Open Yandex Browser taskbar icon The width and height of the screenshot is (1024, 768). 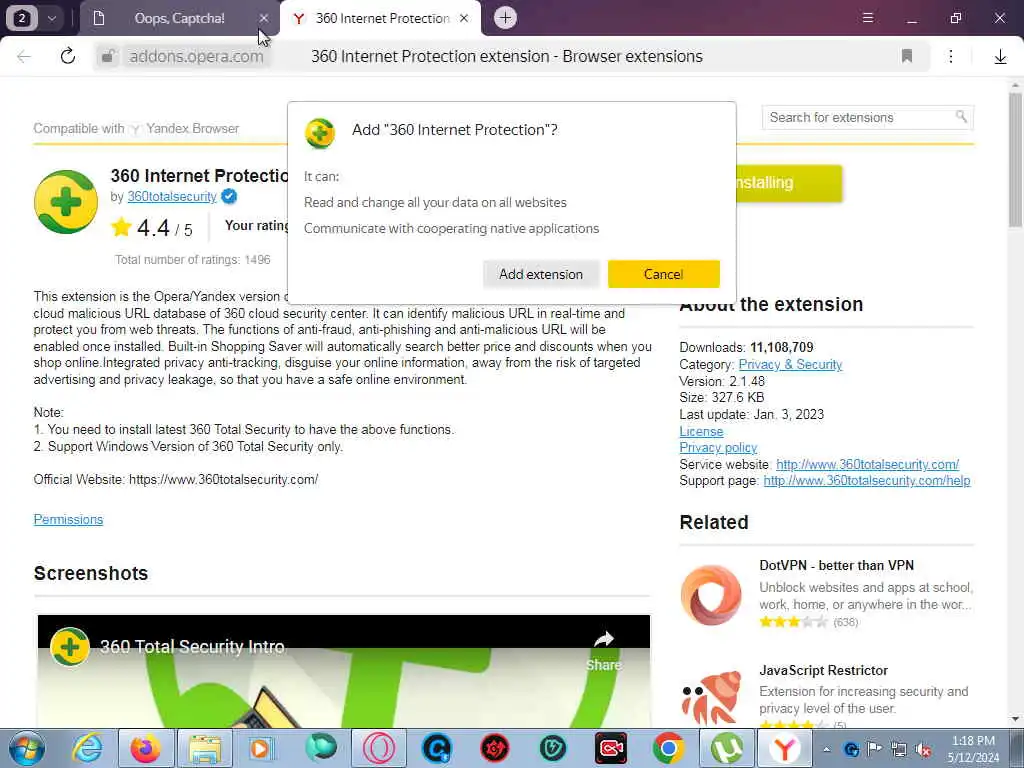(784, 748)
